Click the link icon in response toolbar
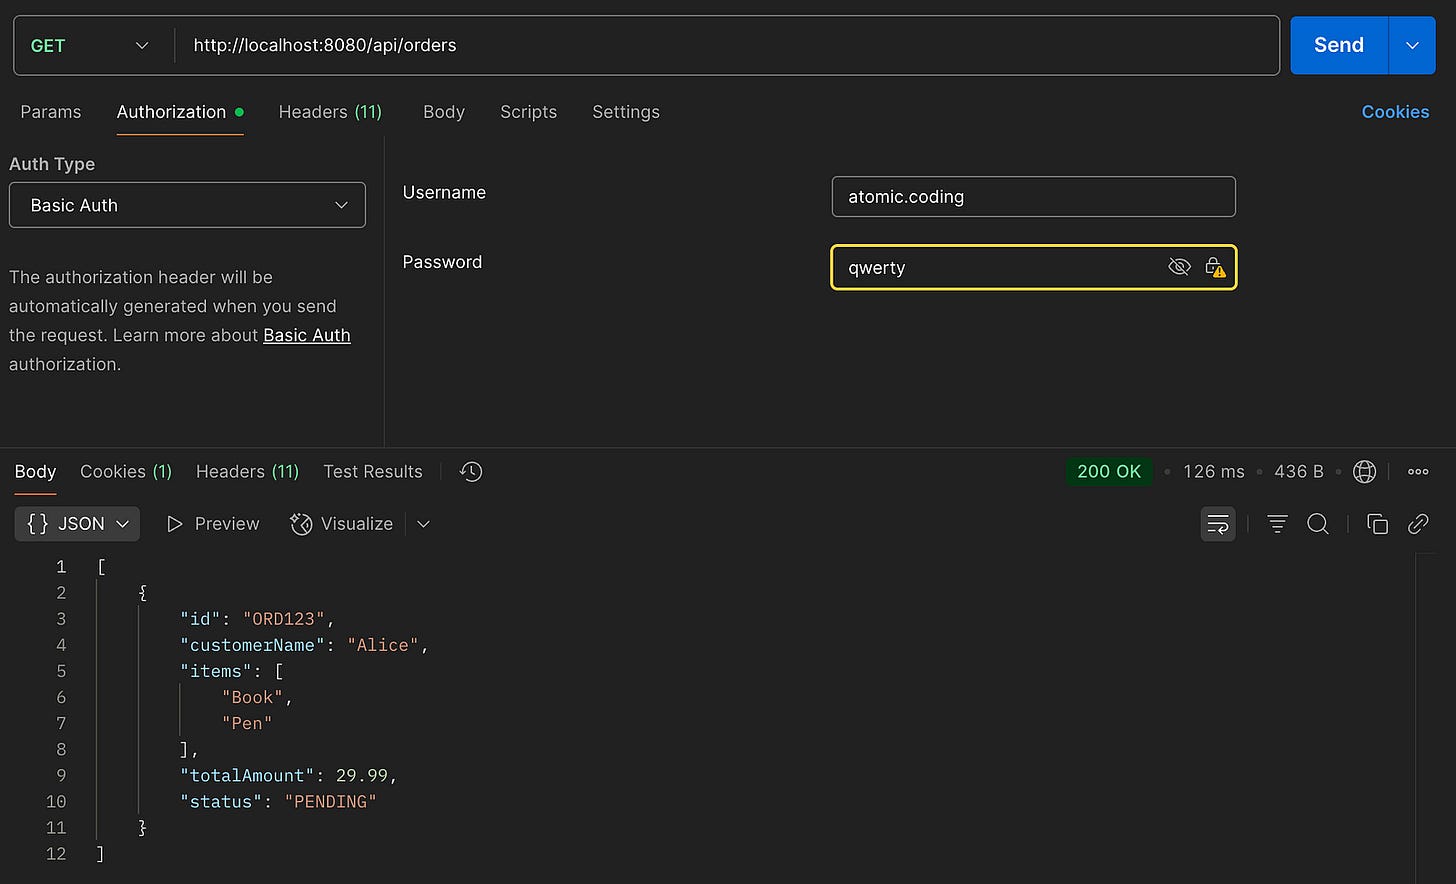 (x=1418, y=524)
